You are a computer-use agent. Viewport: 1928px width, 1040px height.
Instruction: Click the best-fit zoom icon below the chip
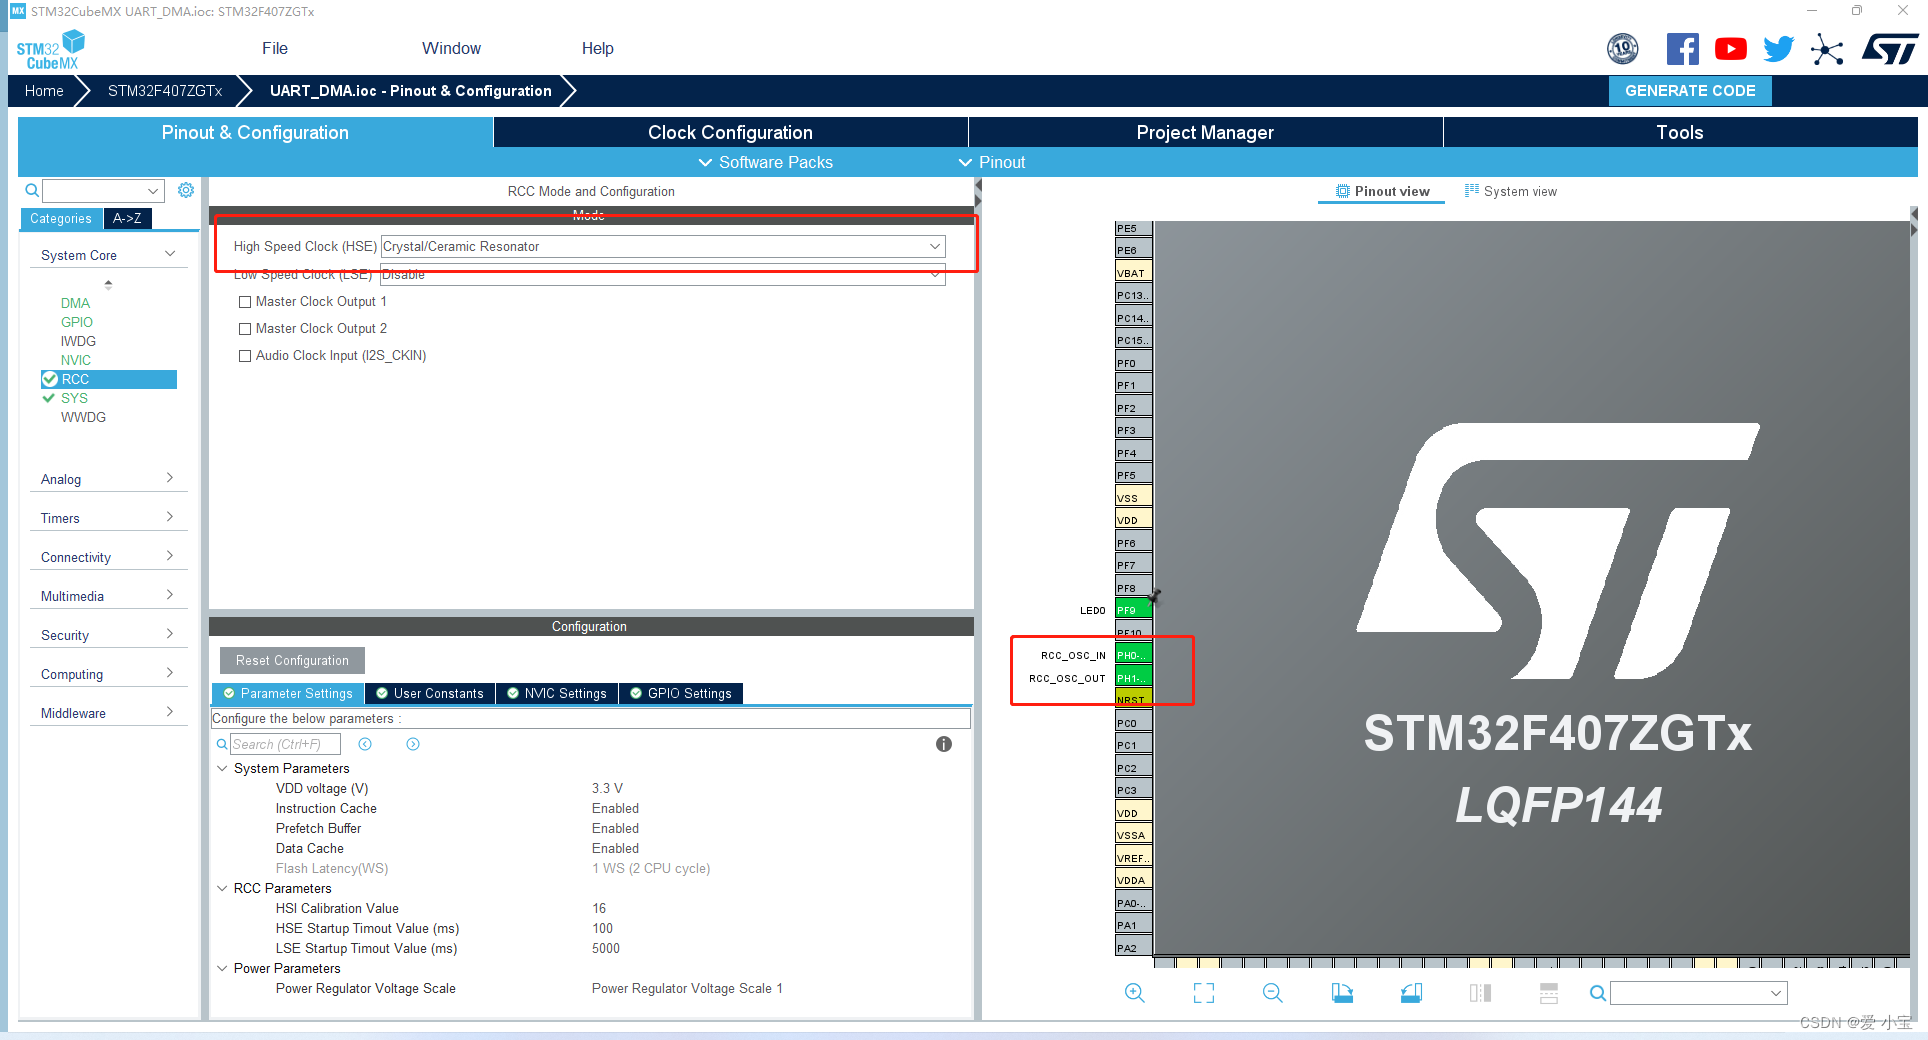tap(1203, 993)
